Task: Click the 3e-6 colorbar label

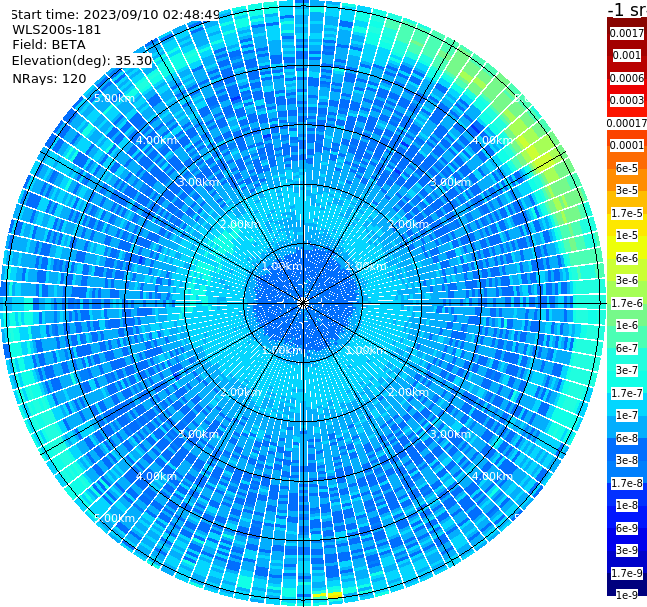Action: 627,280
